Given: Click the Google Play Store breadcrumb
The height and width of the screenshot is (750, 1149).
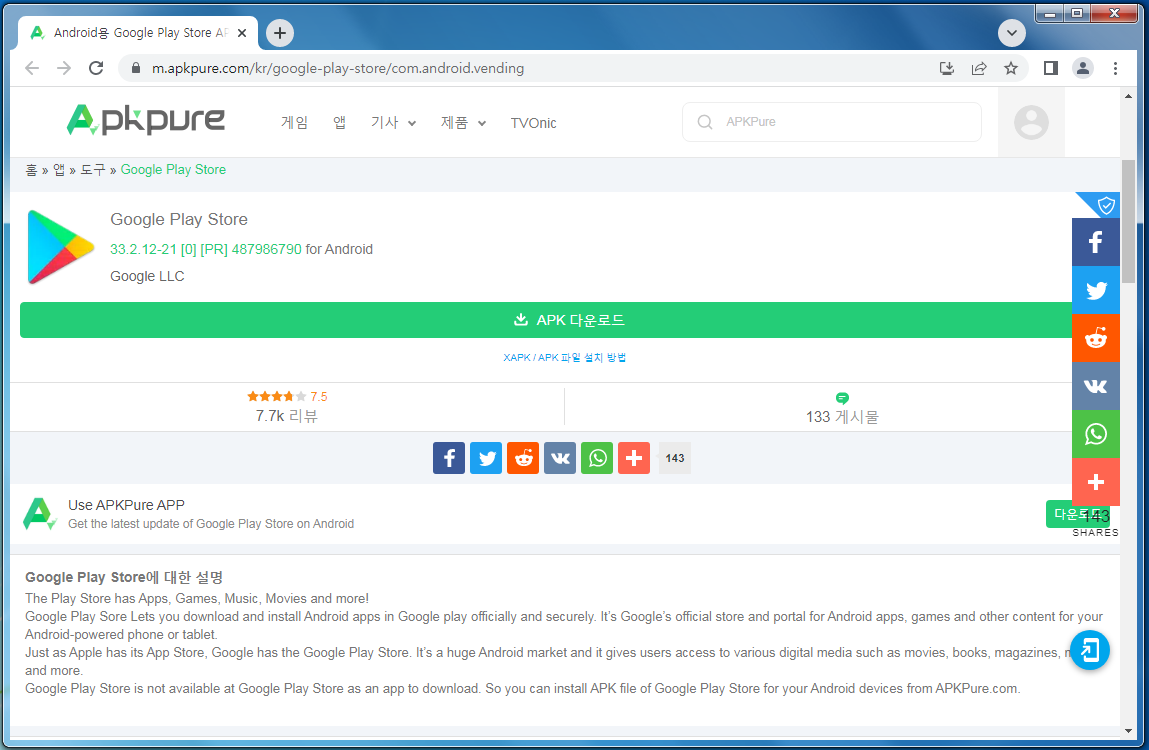Looking at the screenshot, I should coord(173,169).
